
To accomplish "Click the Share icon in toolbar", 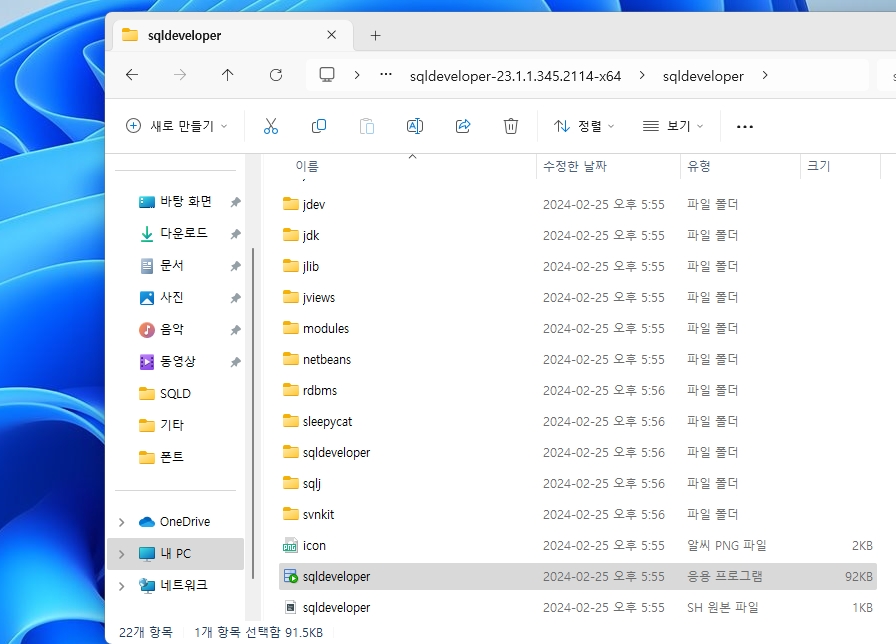I will pos(463,126).
